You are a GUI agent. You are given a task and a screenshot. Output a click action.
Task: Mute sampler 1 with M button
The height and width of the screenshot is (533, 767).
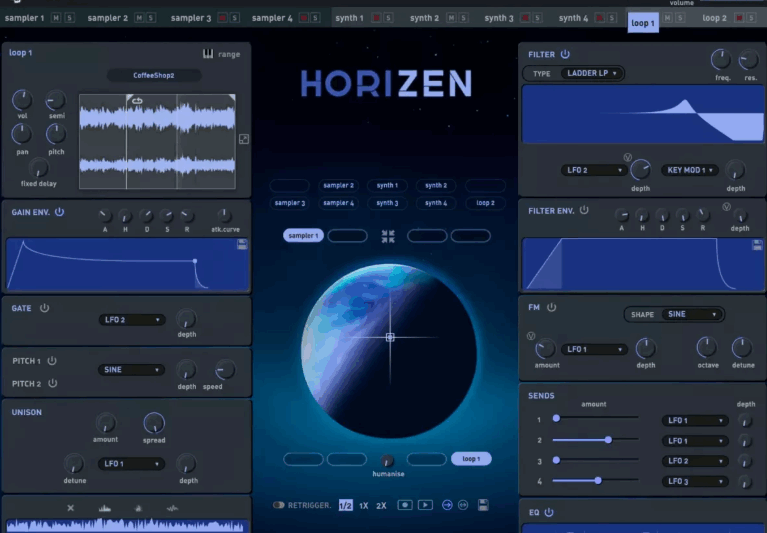[x=56, y=18]
